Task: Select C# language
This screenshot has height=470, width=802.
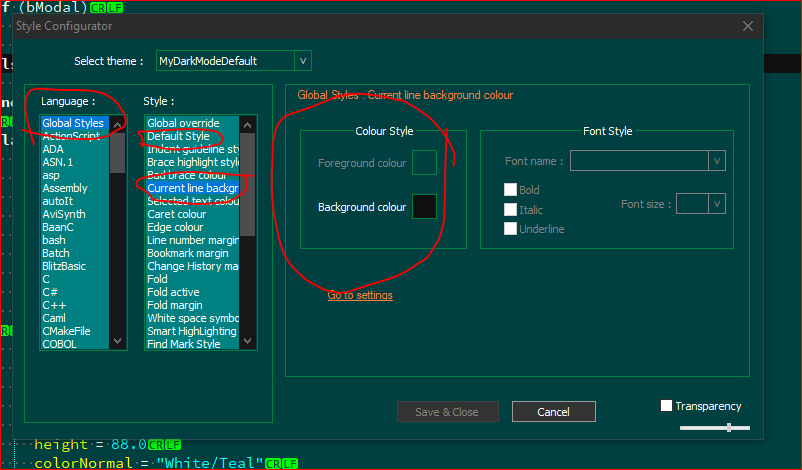Action: pyautogui.click(x=75, y=292)
